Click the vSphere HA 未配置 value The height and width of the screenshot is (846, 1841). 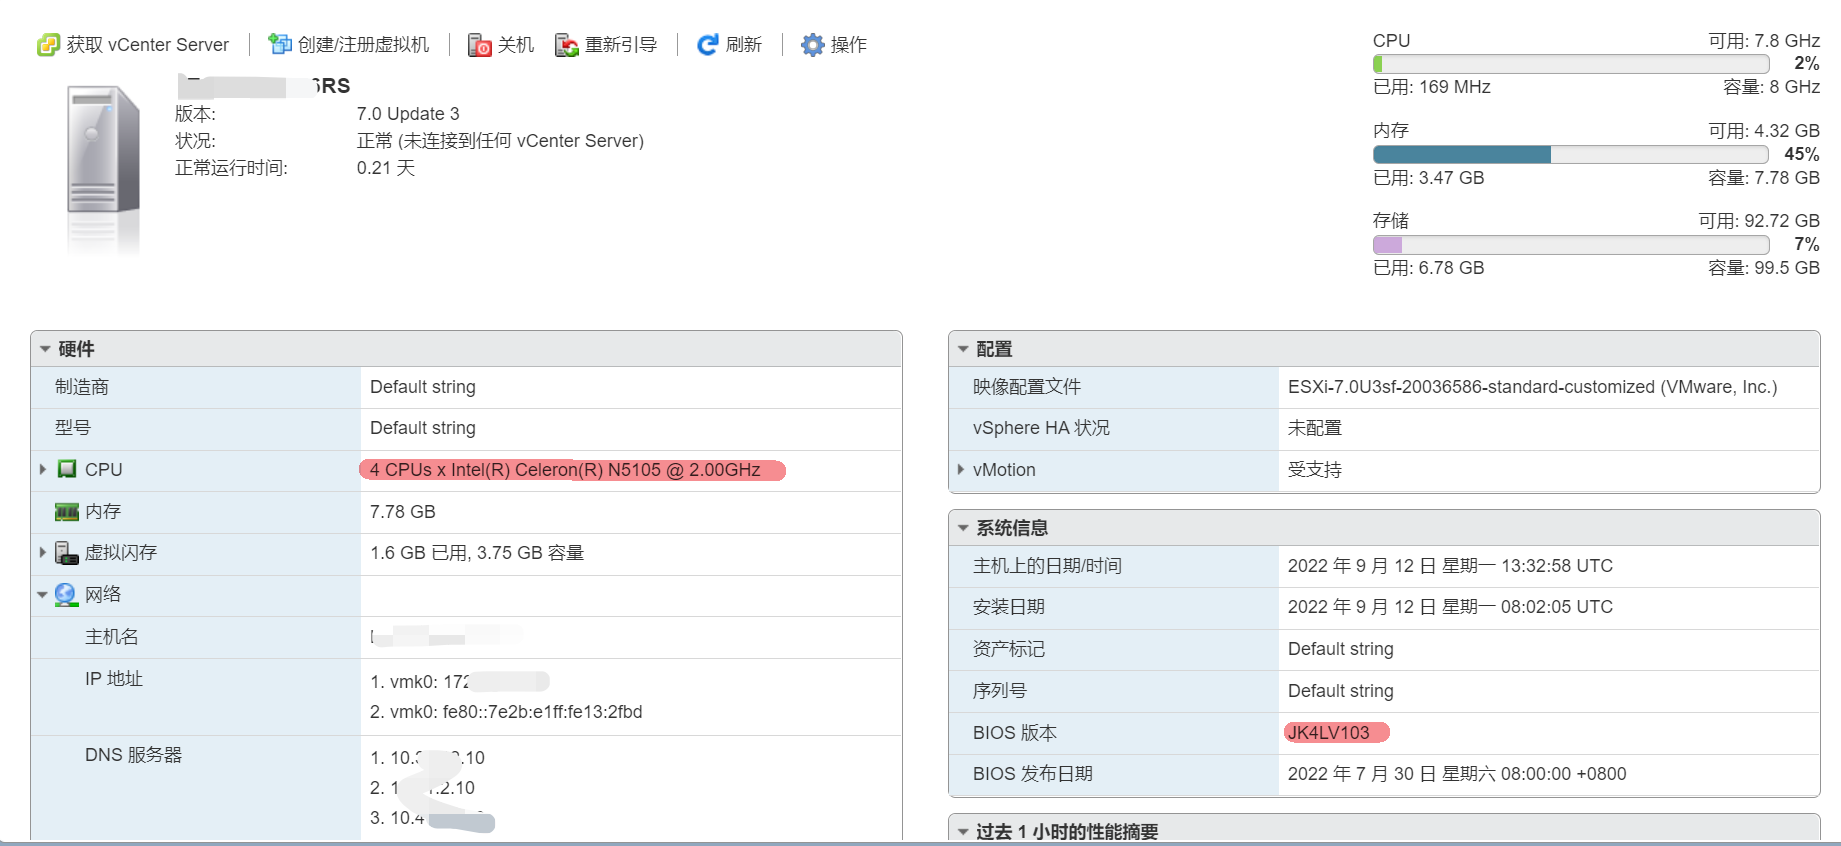click(1315, 428)
